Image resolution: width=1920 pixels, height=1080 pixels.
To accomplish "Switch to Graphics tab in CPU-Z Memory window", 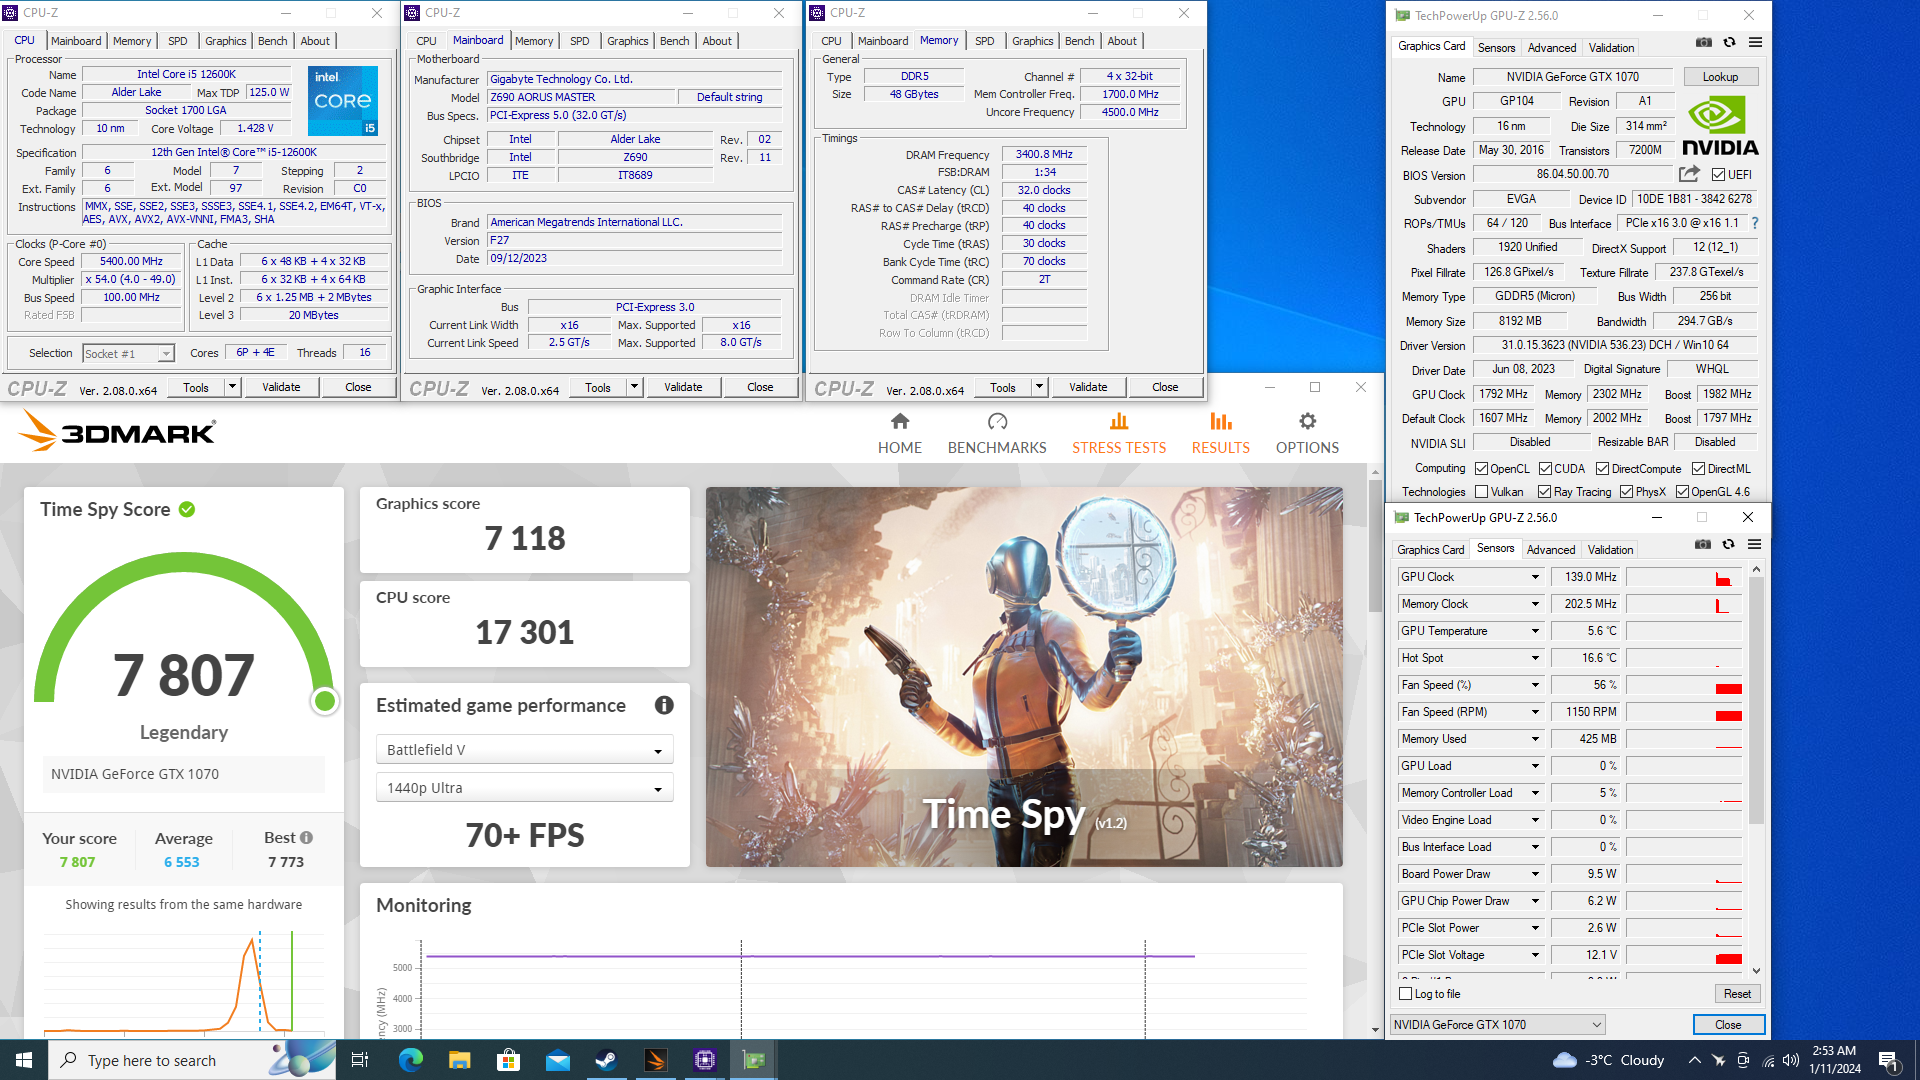I will click(x=1032, y=41).
